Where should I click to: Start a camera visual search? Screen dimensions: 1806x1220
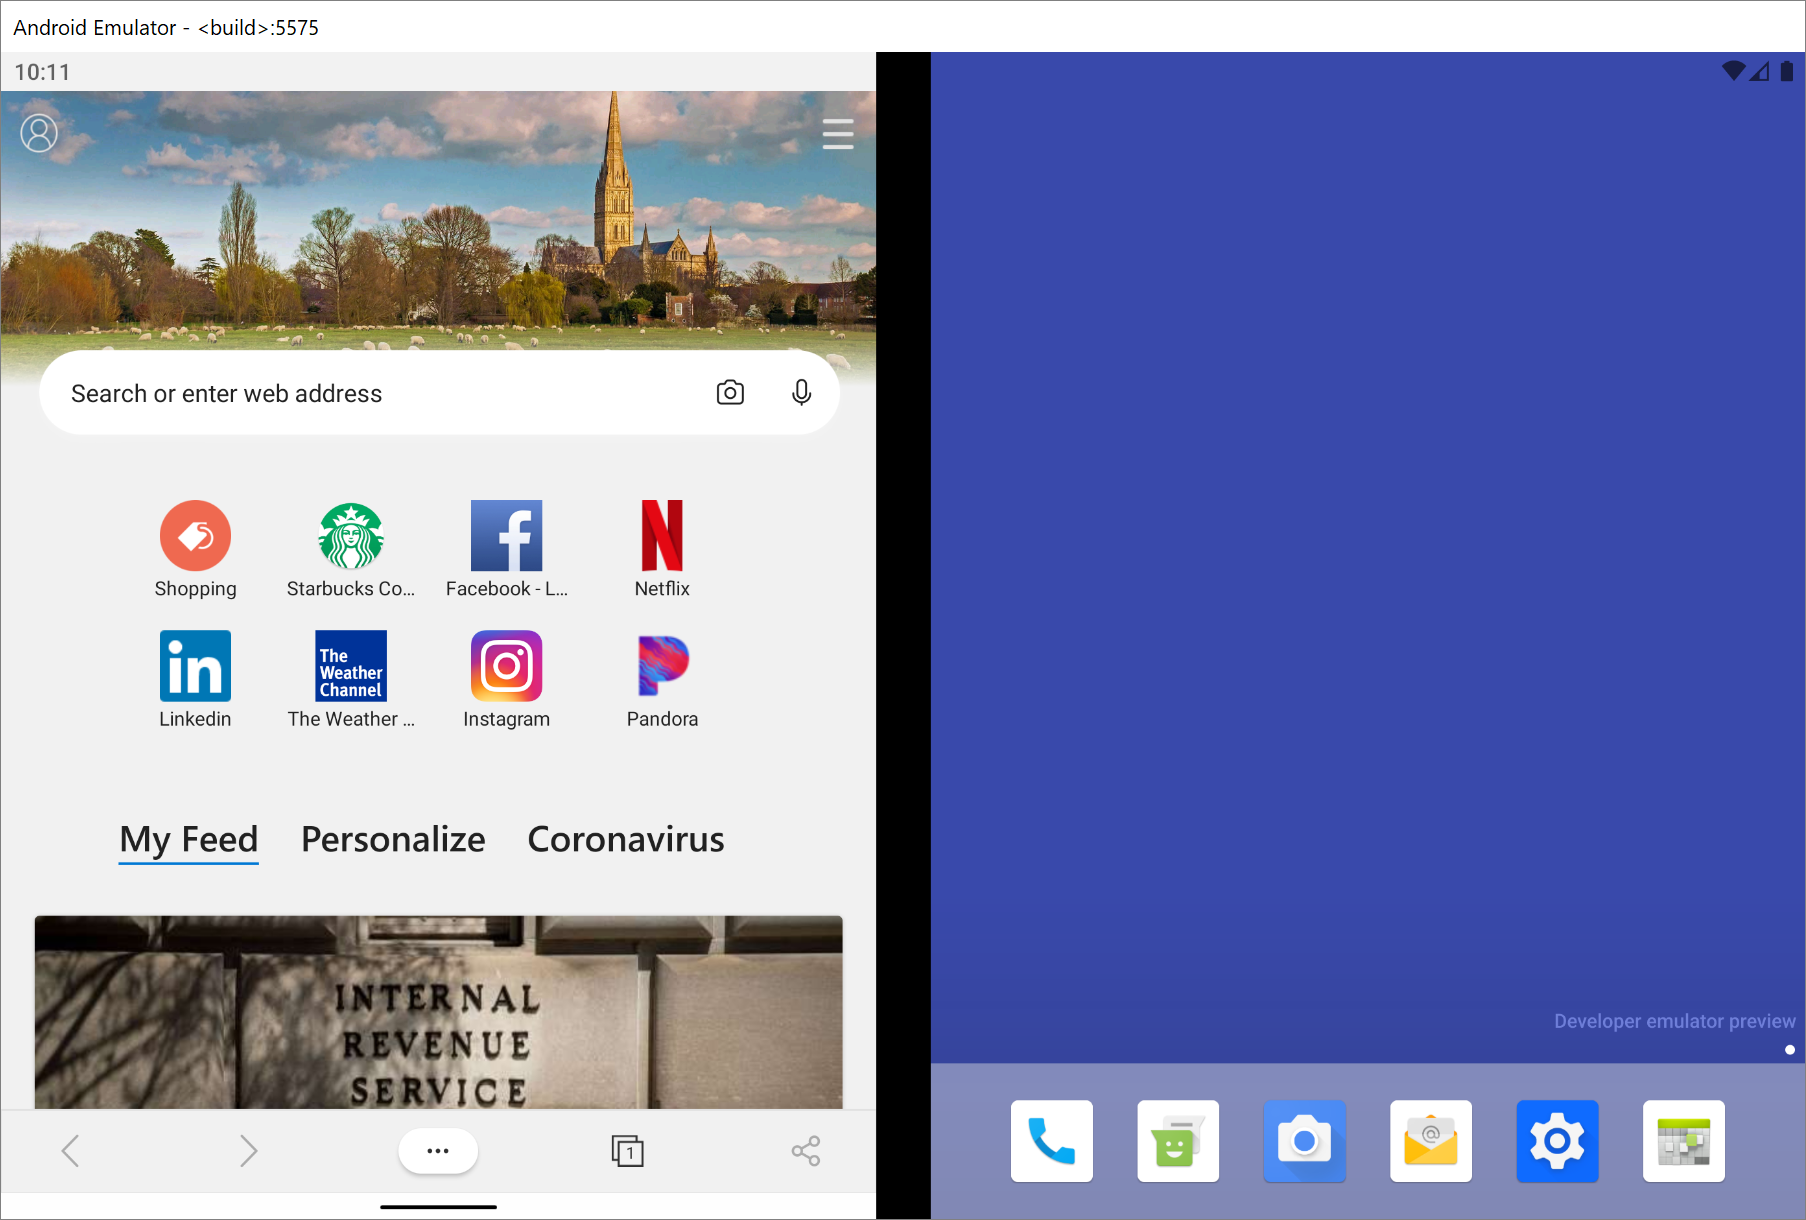tap(730, 392)
